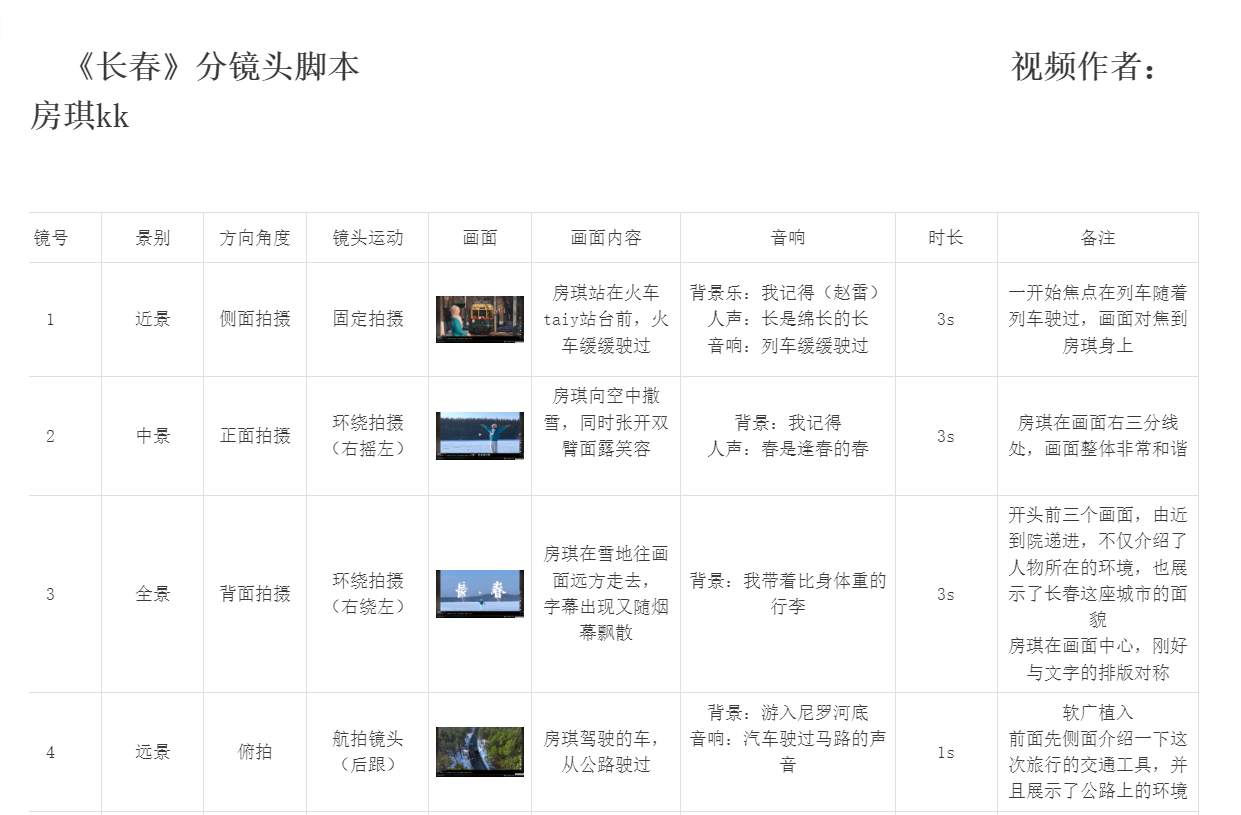
Task: Click the 镜号 column header
Action: [x=51, y=238]
